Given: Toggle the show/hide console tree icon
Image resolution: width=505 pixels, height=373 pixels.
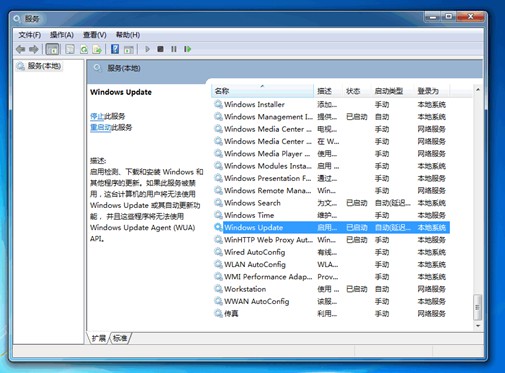Looking at the screenshot, I should tap(52, 49).
